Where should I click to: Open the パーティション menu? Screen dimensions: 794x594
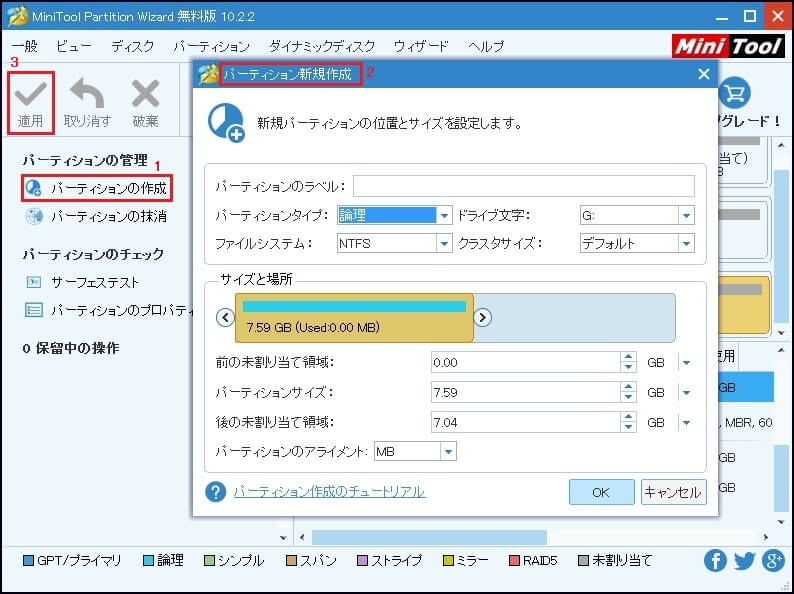211,46
